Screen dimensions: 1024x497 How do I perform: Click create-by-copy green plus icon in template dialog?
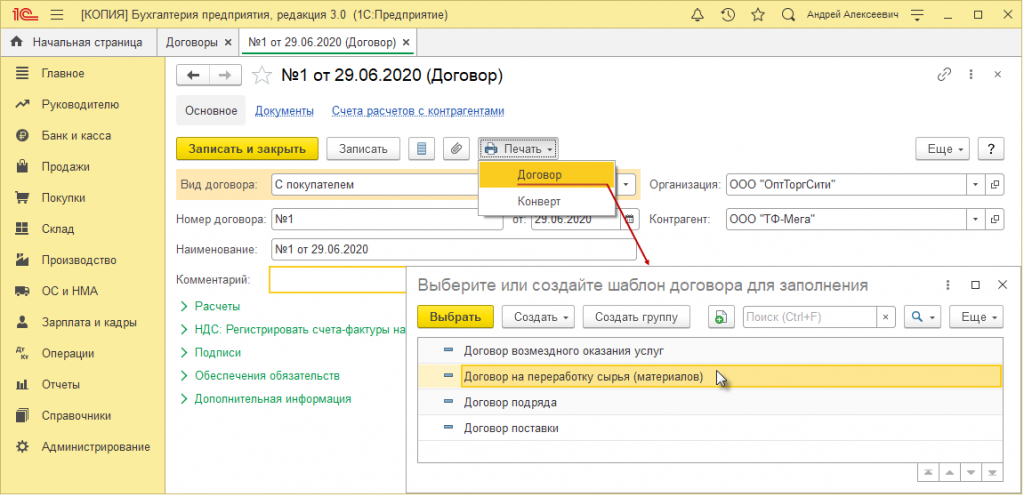pyautogui.click(x=722, y=317)
